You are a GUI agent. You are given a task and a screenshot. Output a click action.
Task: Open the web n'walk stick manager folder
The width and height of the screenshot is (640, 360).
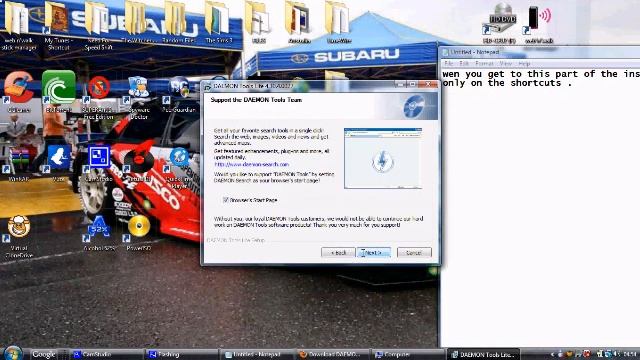point(18,24)
